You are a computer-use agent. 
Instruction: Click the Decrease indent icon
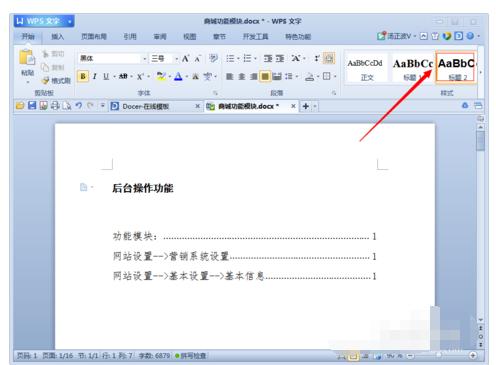point(268,59)
